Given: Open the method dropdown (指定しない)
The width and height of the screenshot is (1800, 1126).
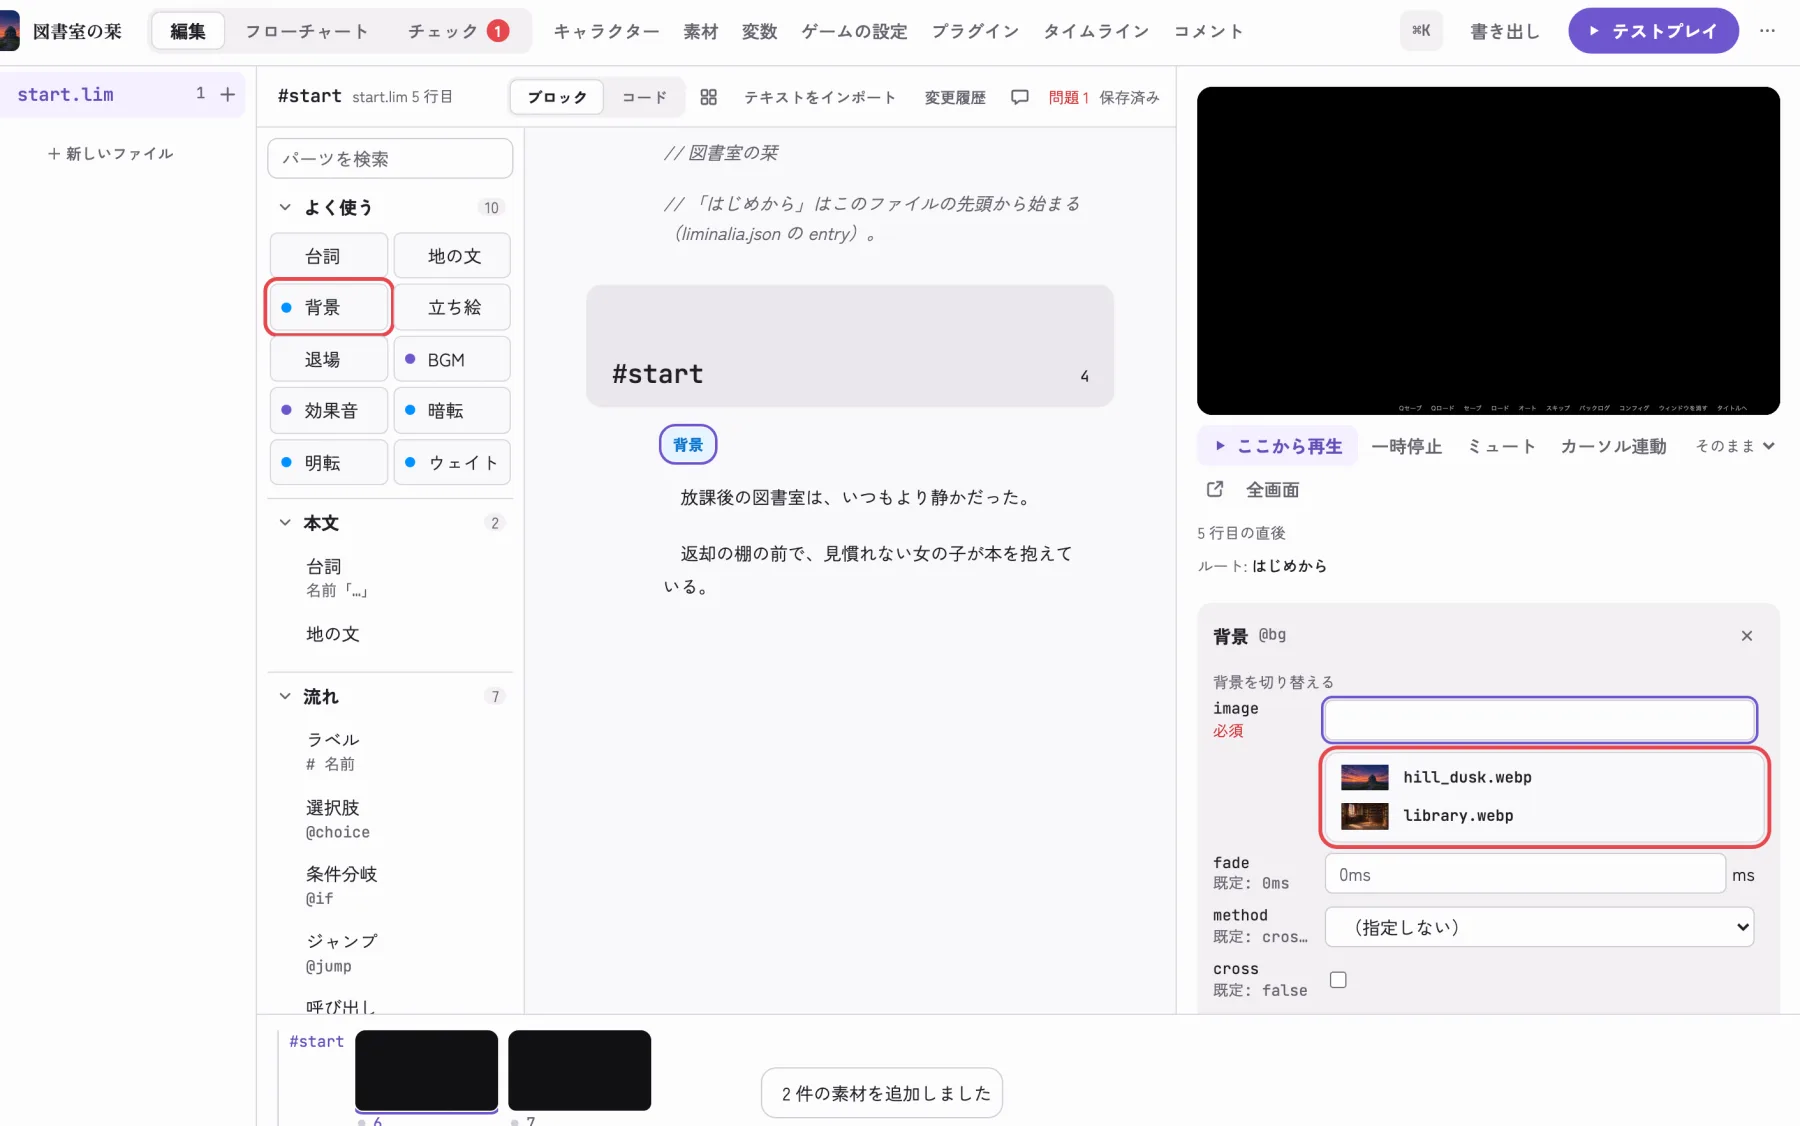Looking at the screenshot, I should click(1539, 927).
